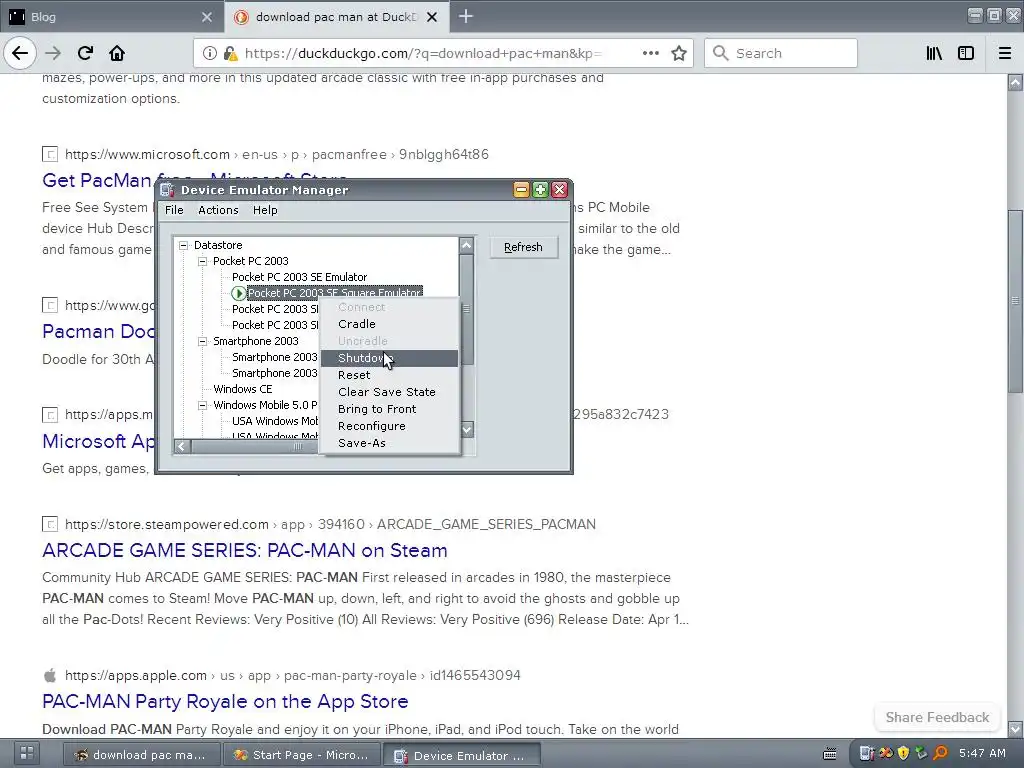The width and height of the screenshot is (1024, 768).
Task: Close the download pac man tab
Action: click(x=432, y=17)
